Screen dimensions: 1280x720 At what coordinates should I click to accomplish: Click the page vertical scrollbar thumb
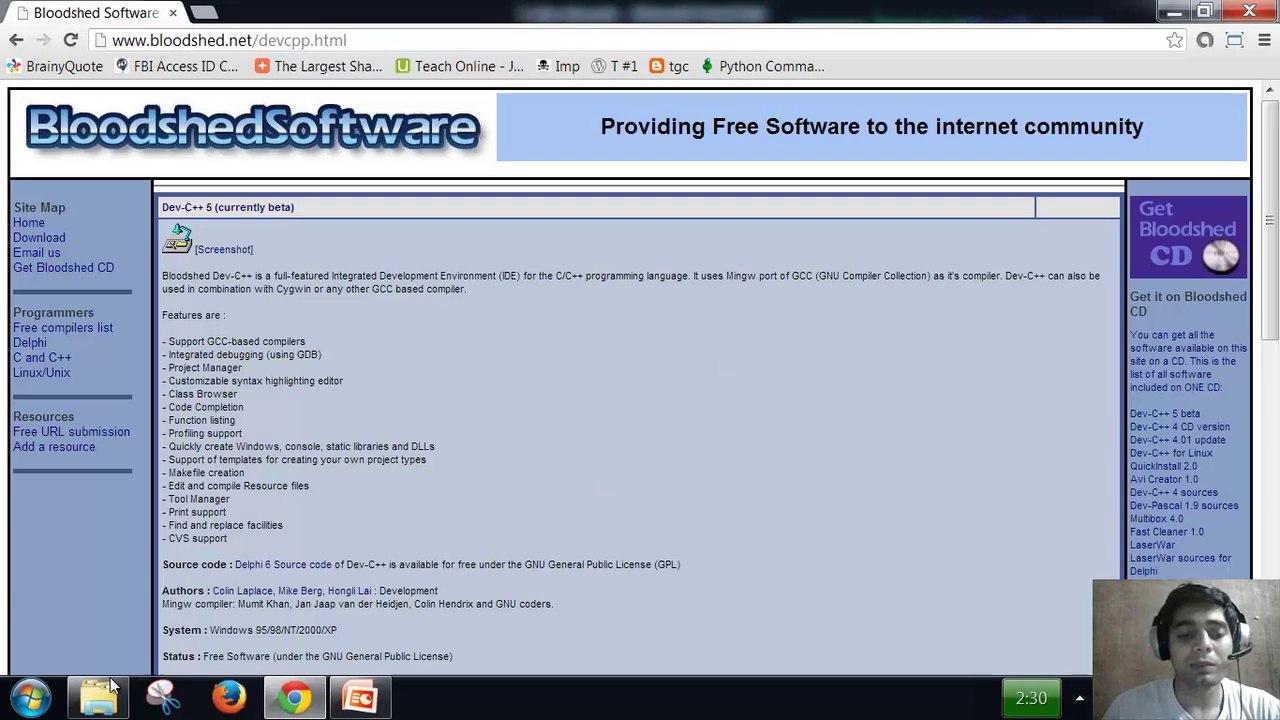pyautogui.click(x=1270, y=220)
